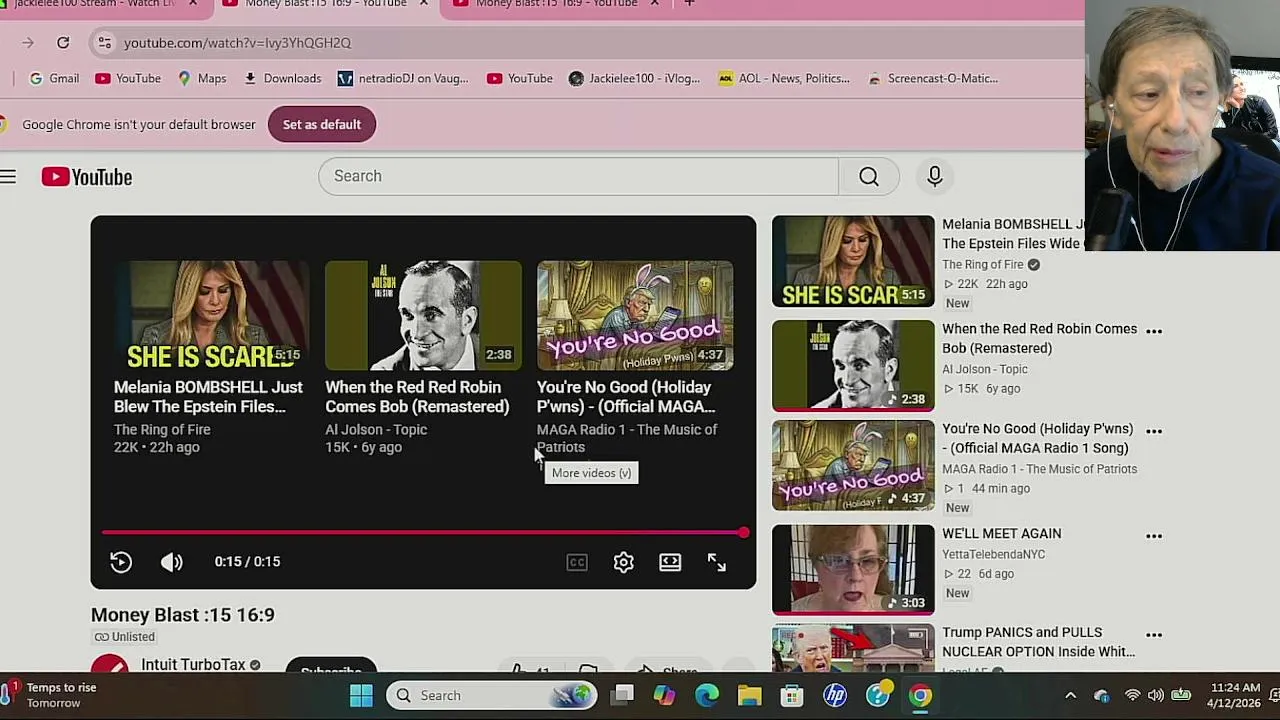Screen dimensions: 1280x720
Task: Open more options for Red Red Robin video
Action: click(x=1154, y=331)
